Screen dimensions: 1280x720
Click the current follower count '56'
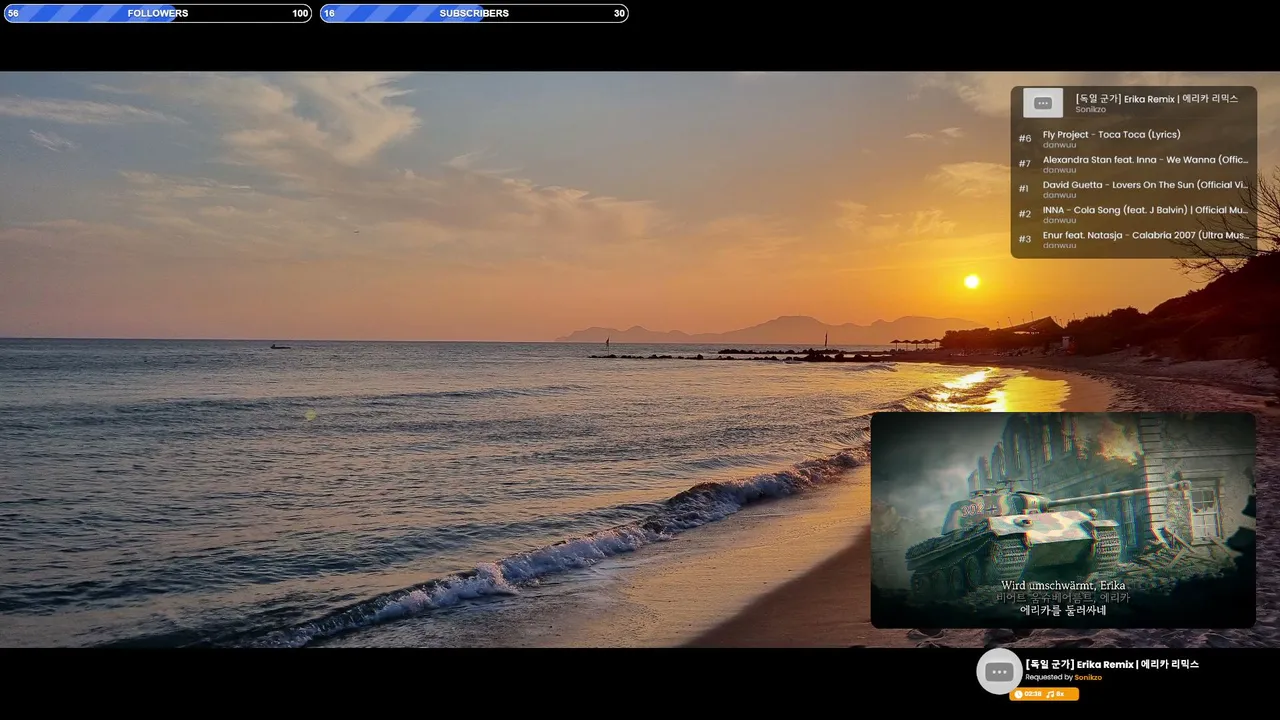(13, 13)
